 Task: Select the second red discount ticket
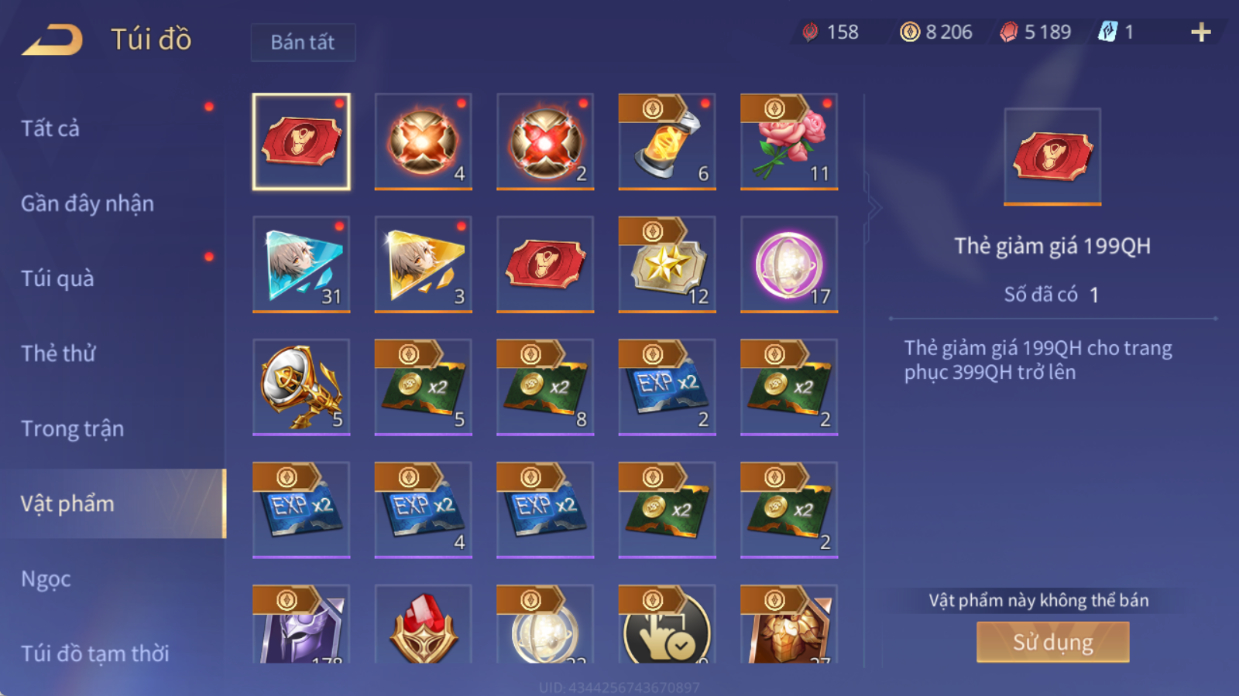coord(545,264)
